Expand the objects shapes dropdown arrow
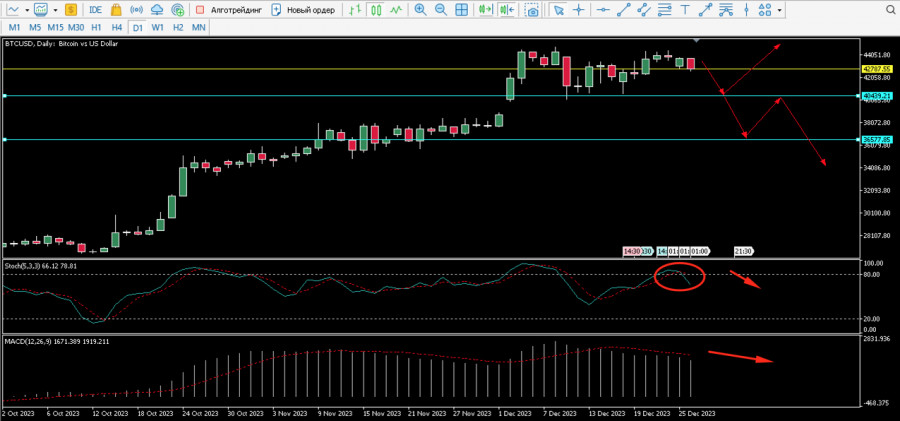The image size is (900, 421). coord(779,9)
